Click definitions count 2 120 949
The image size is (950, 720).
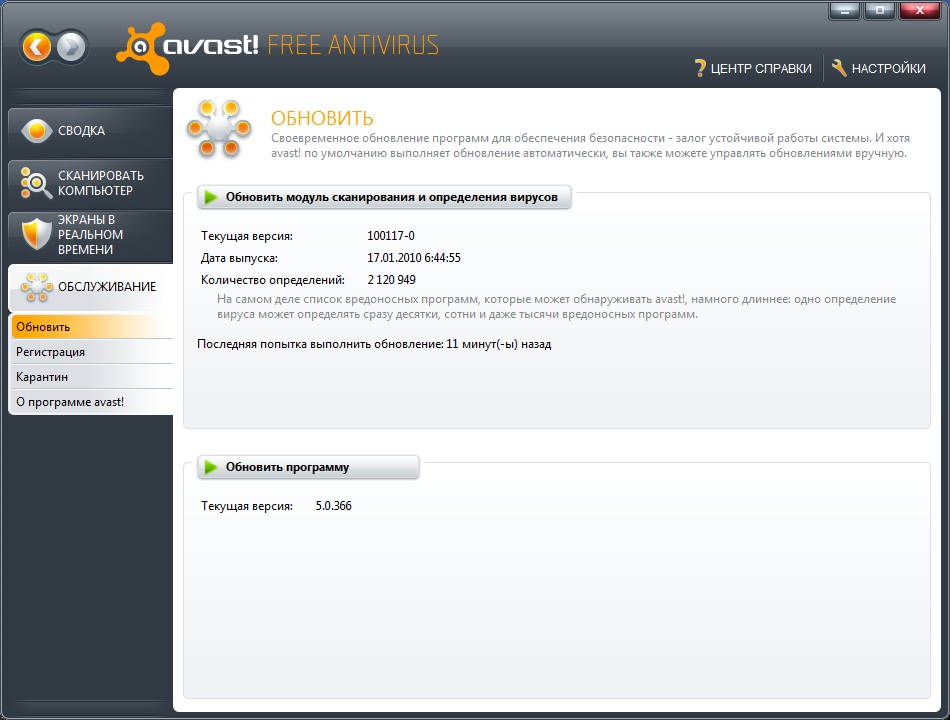coord(391,279)
